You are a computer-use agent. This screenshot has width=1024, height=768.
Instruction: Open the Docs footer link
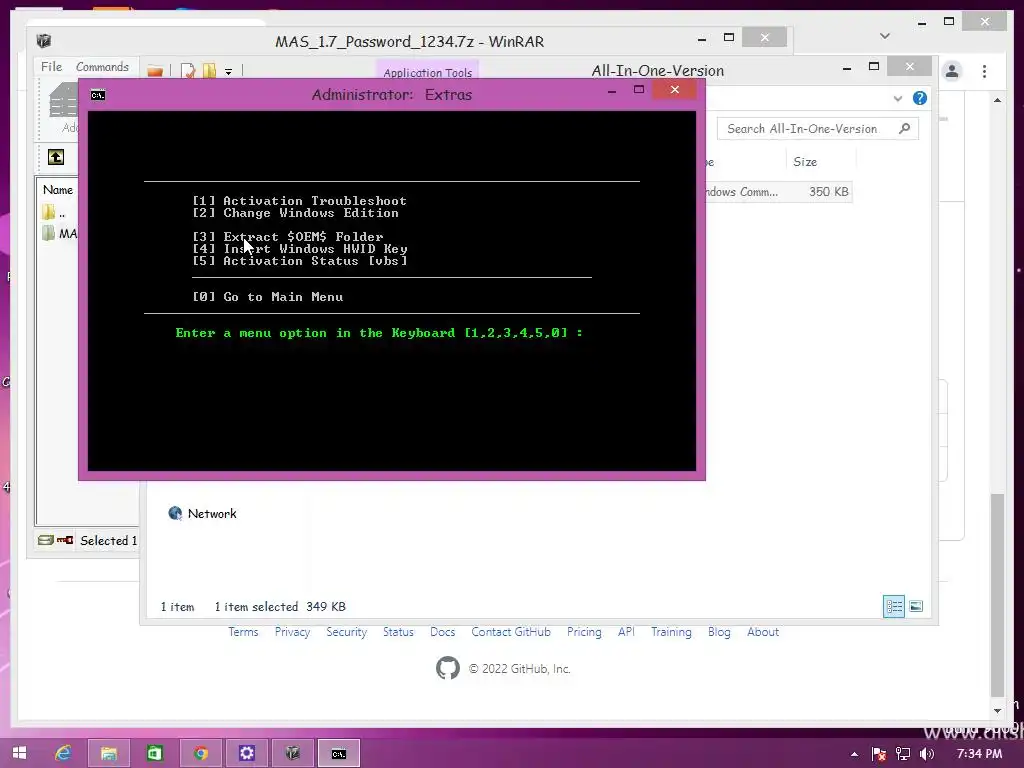point(442,632)
